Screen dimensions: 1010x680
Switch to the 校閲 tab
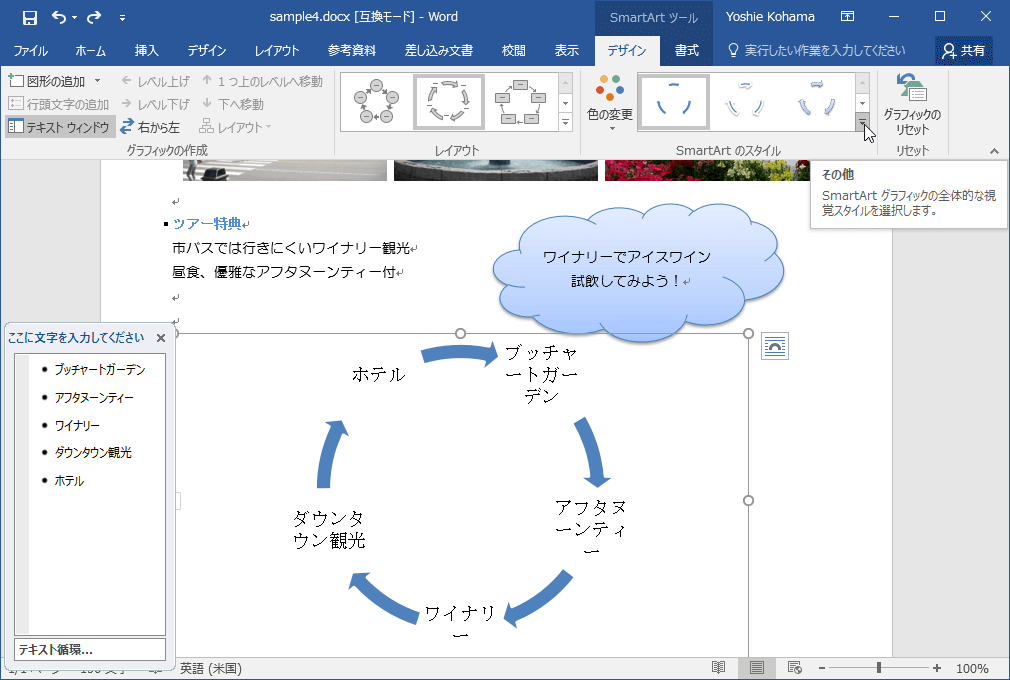(513, 51)
